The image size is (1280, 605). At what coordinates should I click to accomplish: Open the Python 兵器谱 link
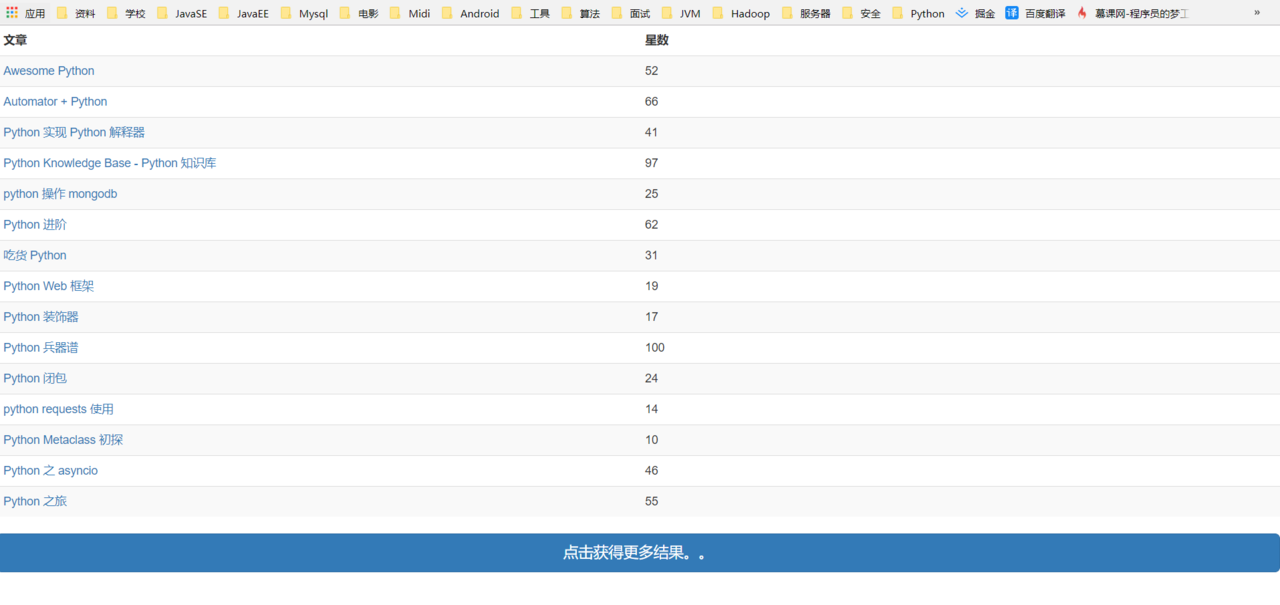click(x=41, y=348)
